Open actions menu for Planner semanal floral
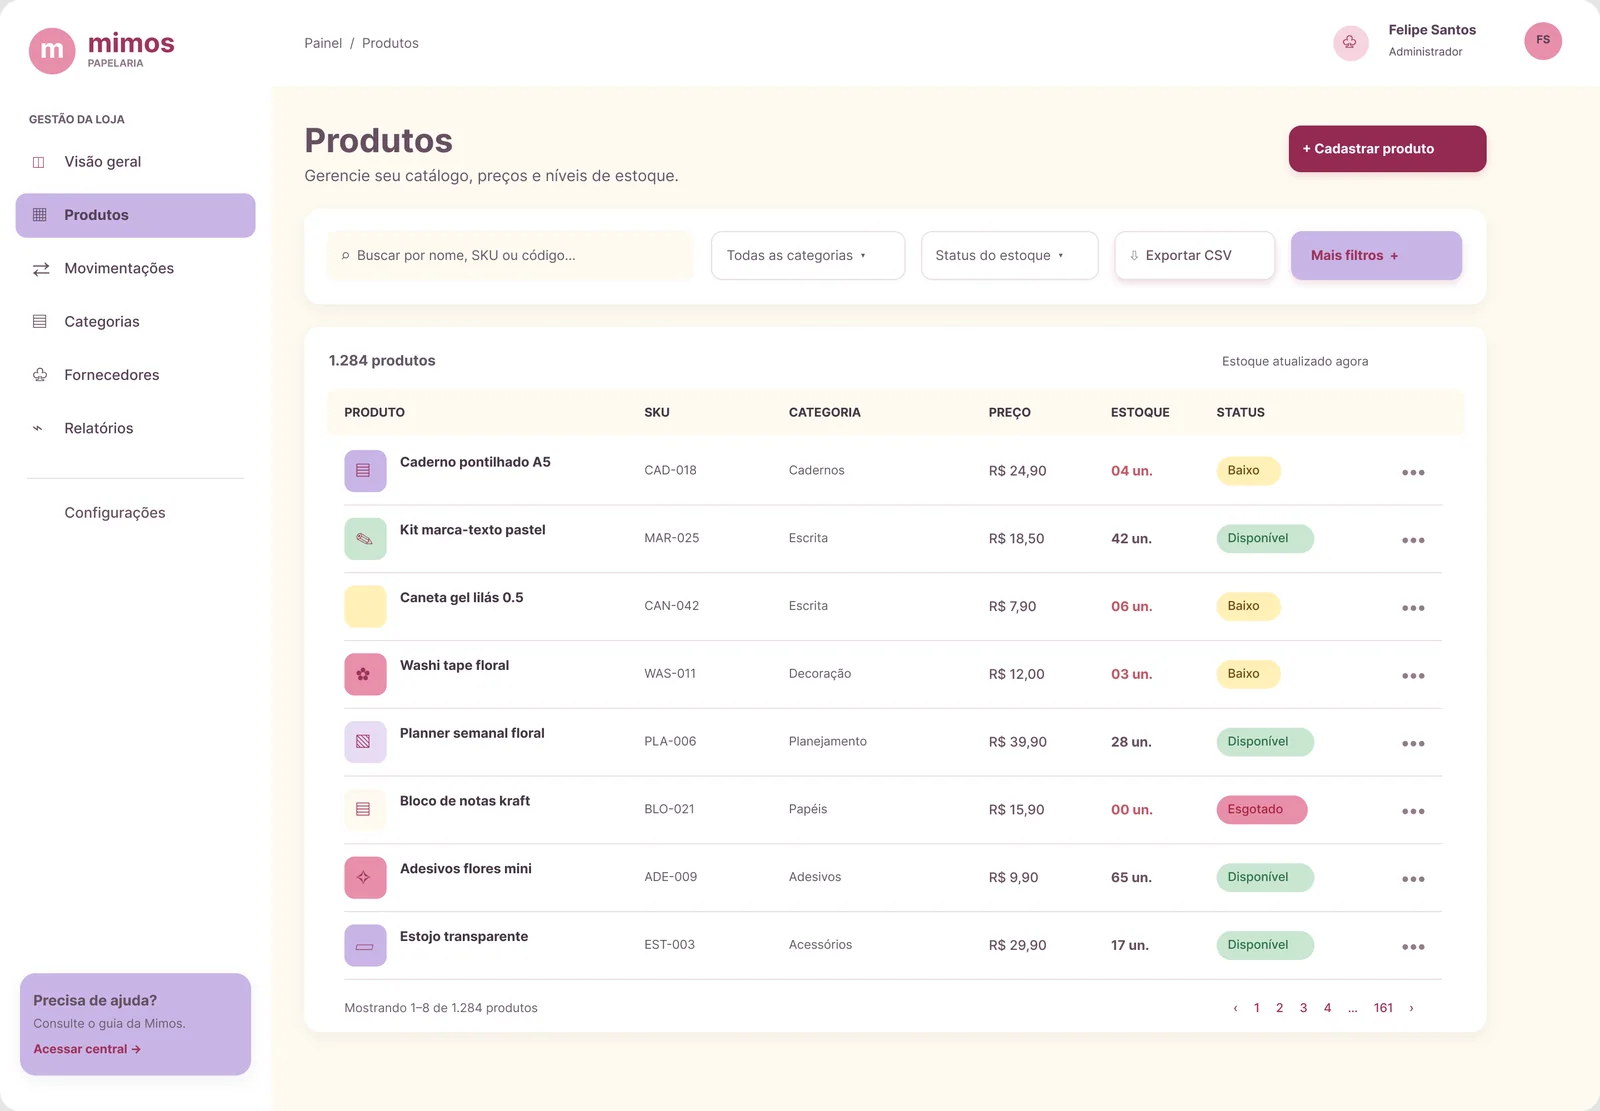 (x=1413, y=743)
